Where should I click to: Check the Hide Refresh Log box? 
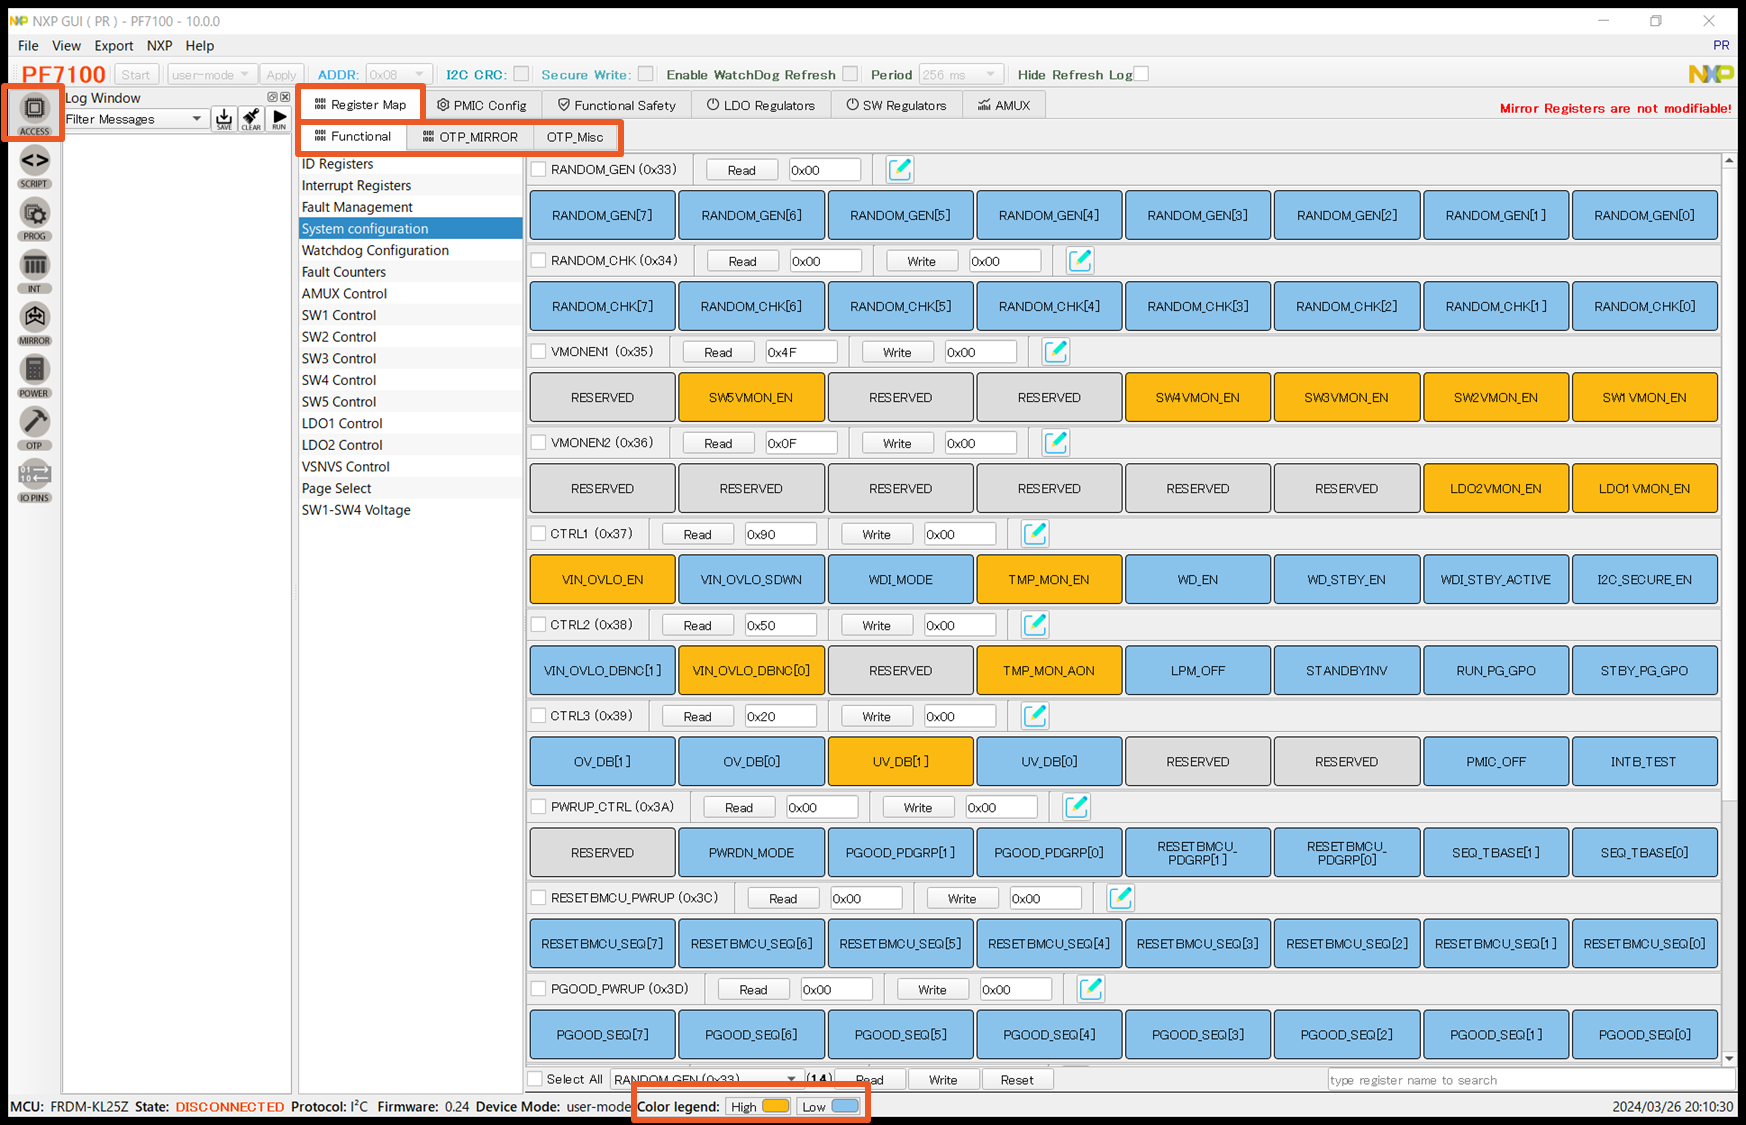[1141, 74]
